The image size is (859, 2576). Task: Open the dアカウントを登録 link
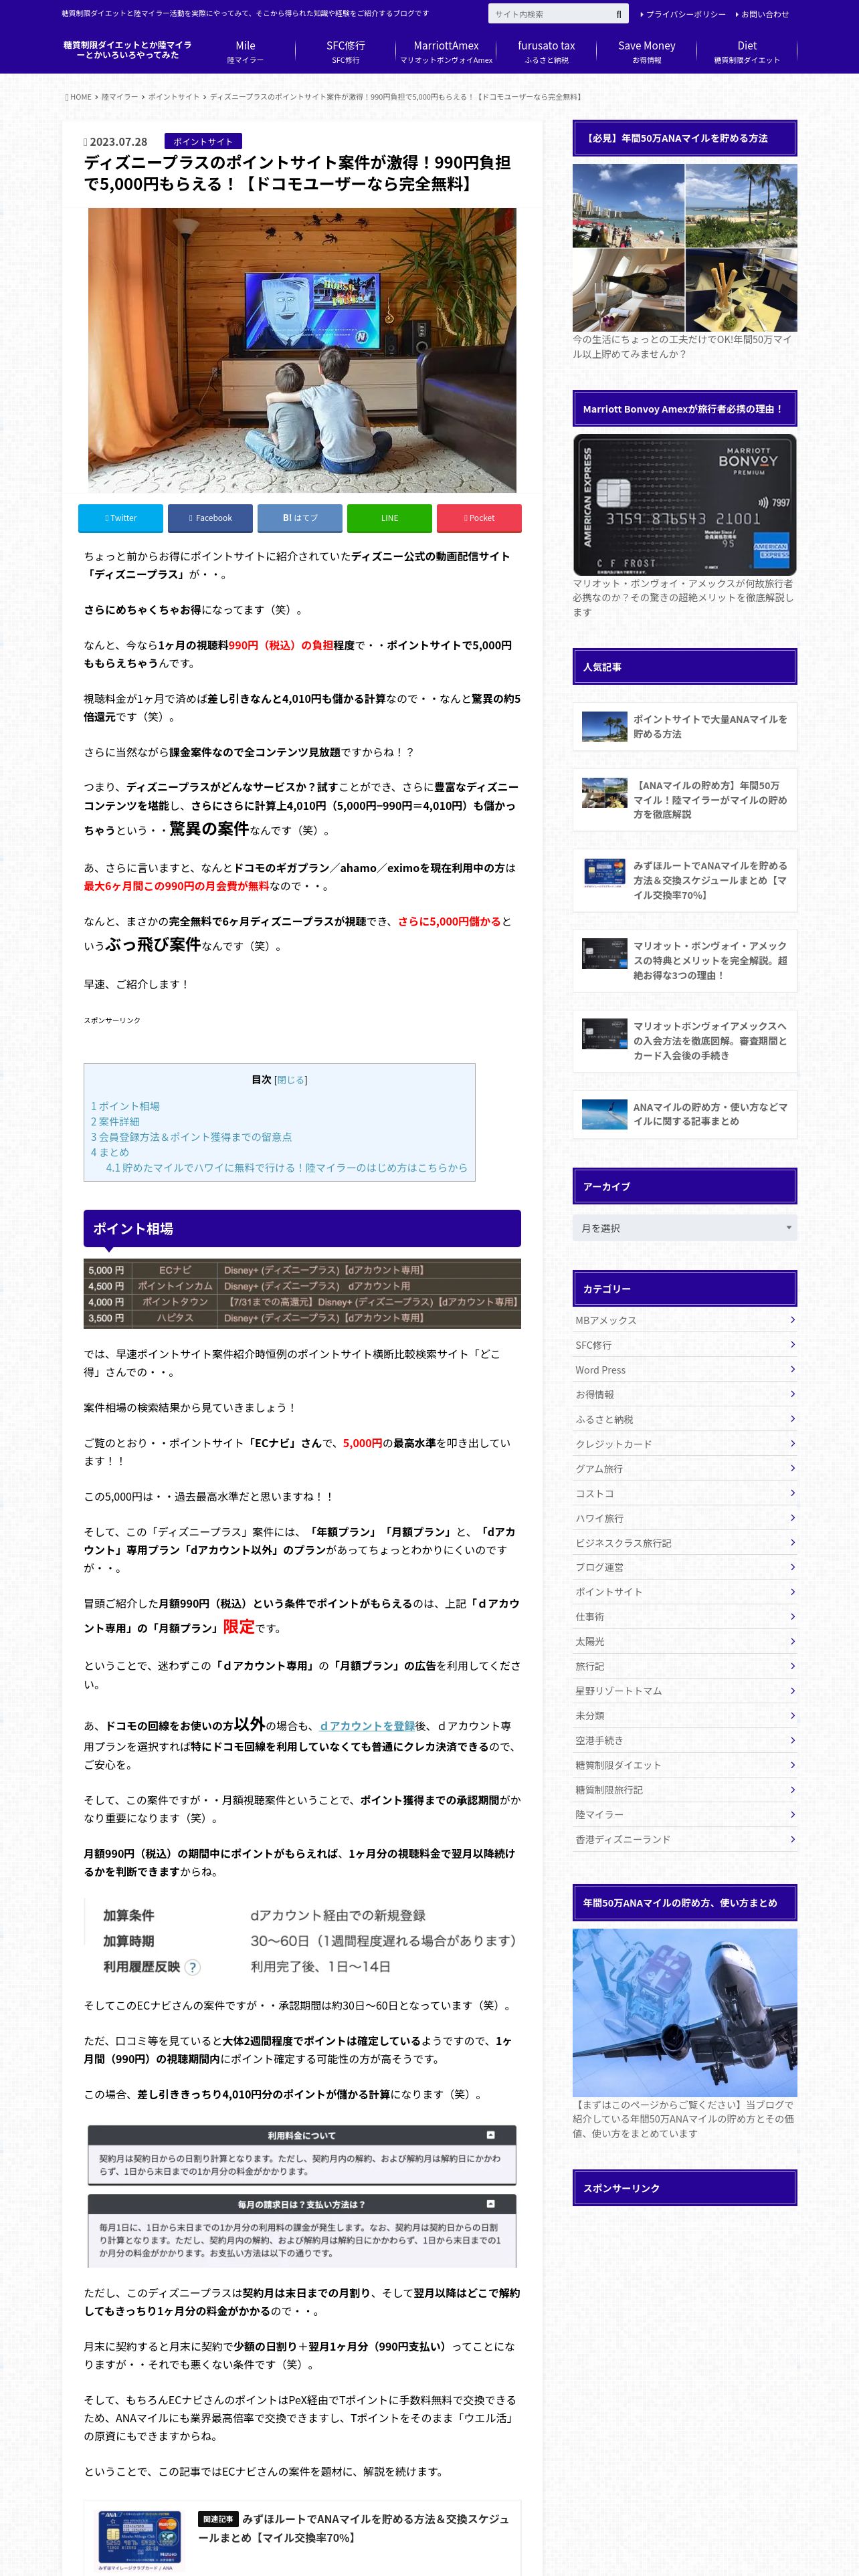tap(367, 1725)
